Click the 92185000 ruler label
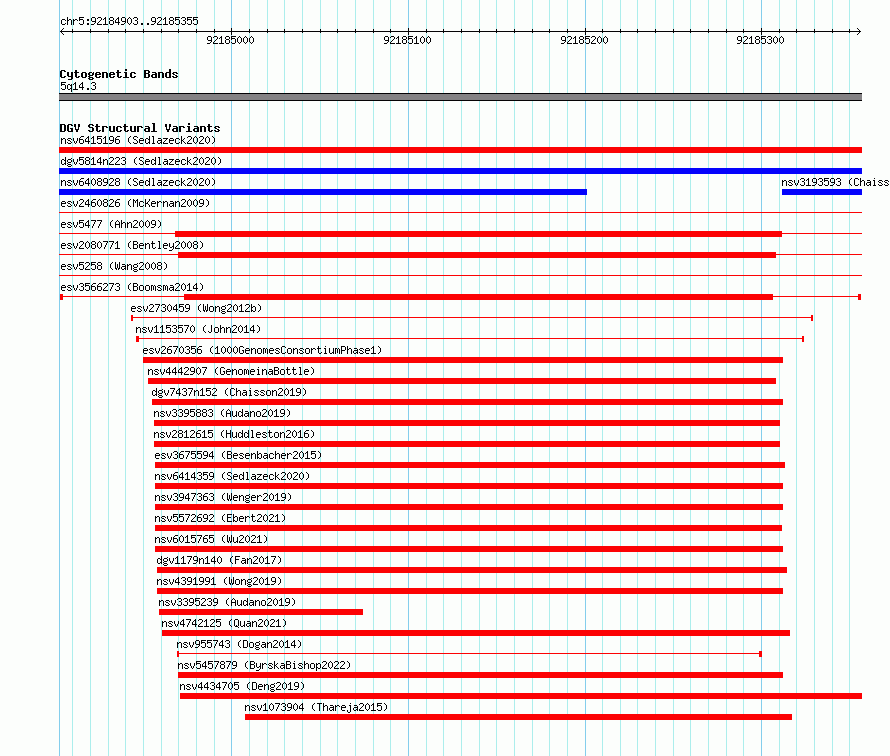 coord(230,40)
